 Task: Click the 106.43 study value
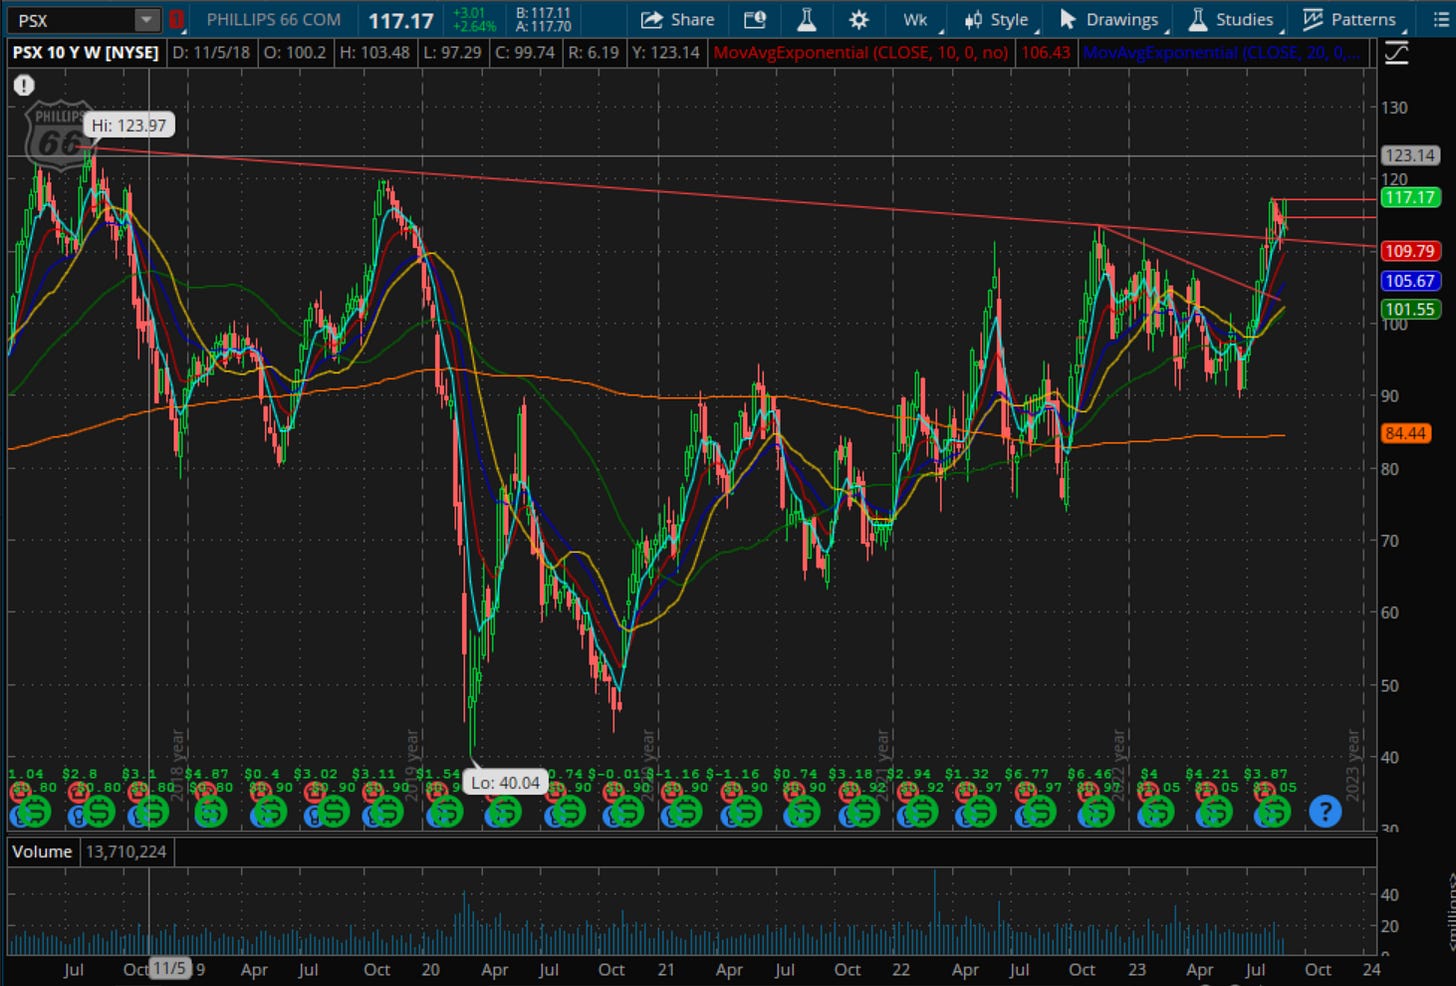point(1045,52)
